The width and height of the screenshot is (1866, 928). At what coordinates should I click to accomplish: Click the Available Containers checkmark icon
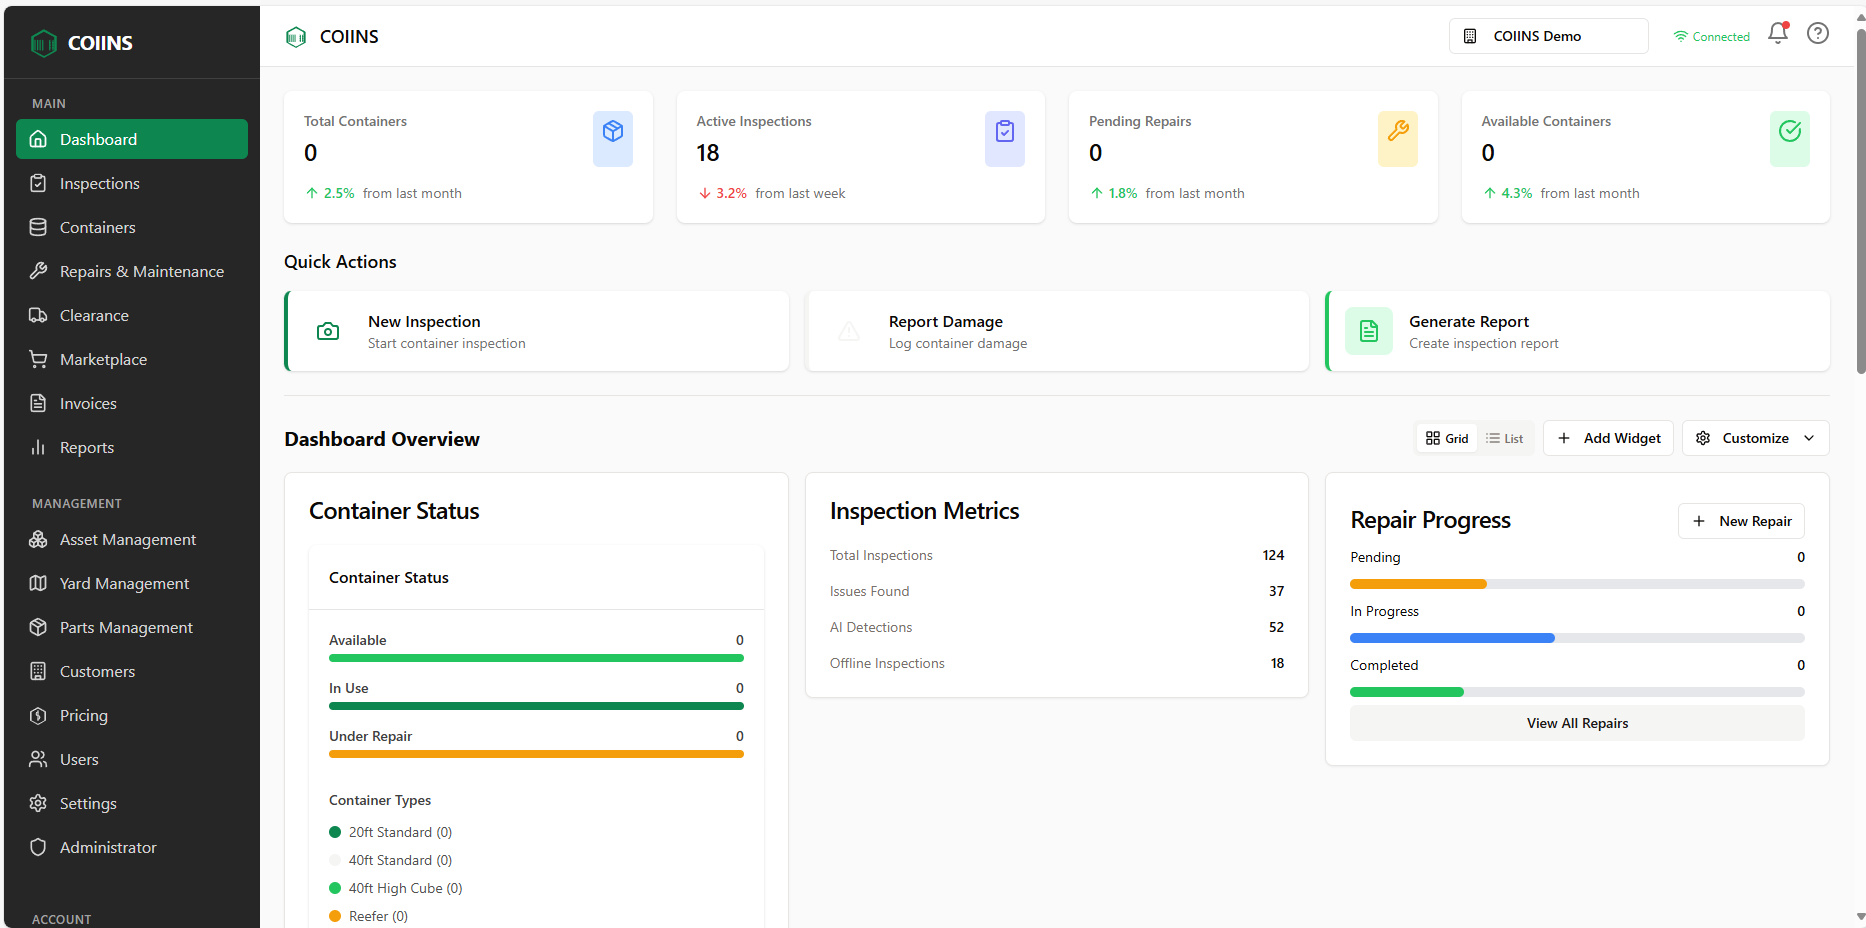coord(1789,132)
